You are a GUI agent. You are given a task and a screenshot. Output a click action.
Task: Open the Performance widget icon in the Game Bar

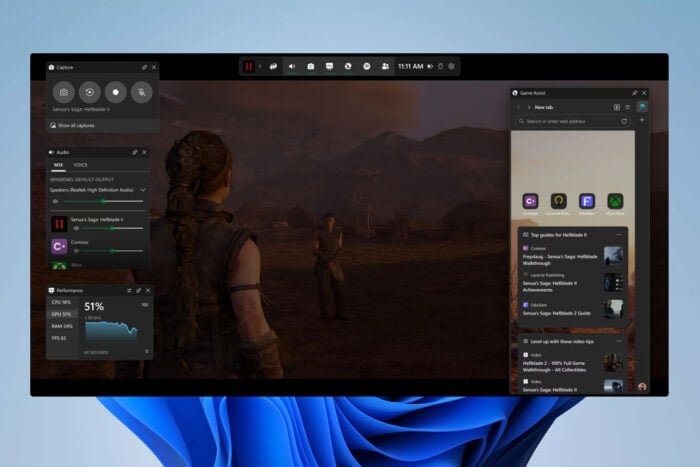click(x=329, y=67)
